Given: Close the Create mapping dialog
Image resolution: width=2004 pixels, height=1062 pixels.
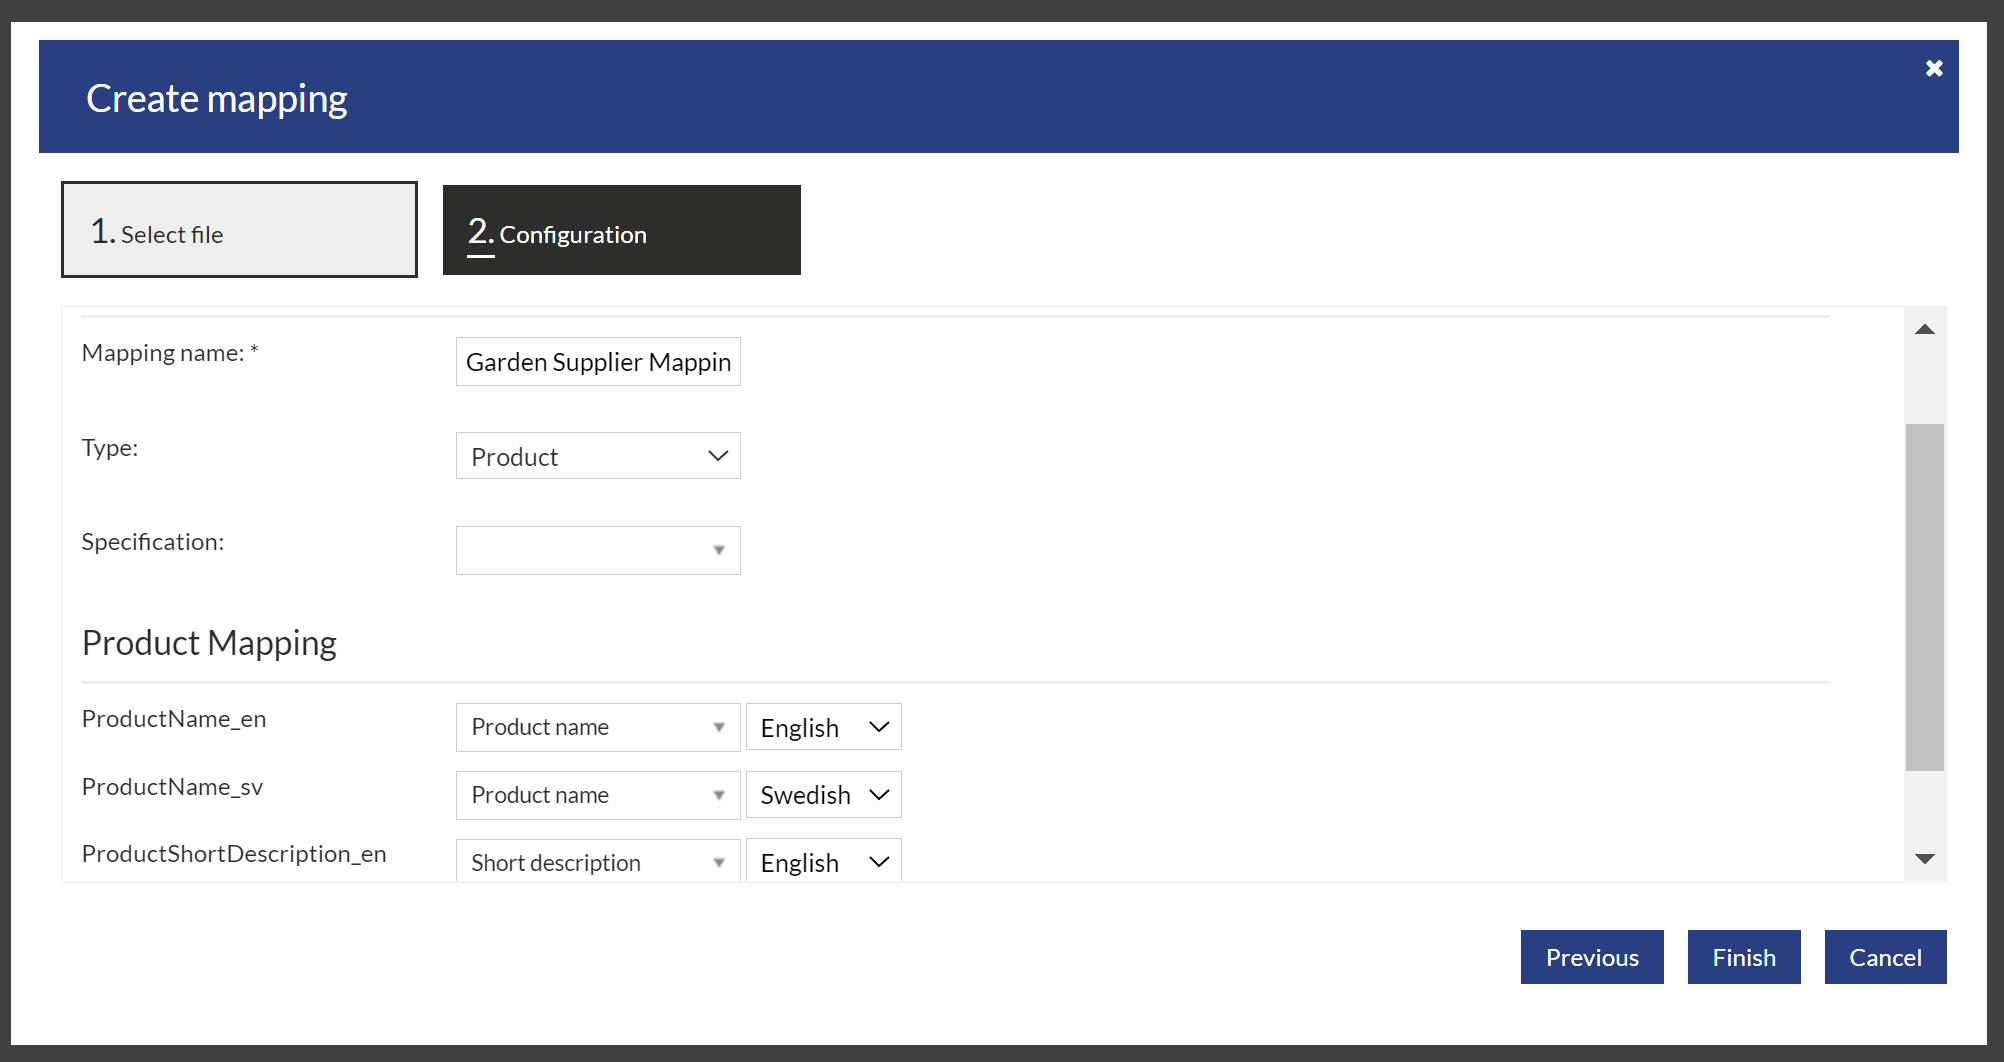Looking at the screenshot, I should (1934, 68).
